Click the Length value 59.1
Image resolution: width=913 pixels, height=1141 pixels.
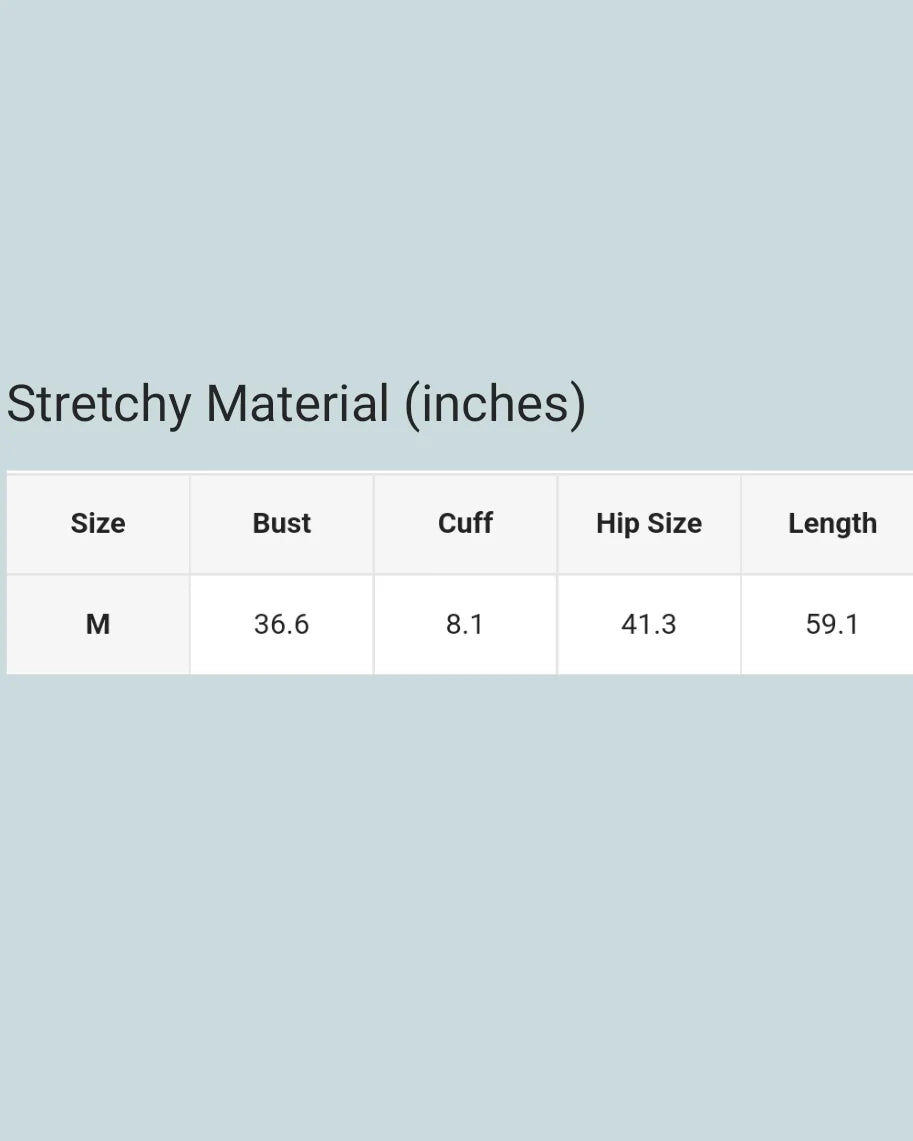832,624
